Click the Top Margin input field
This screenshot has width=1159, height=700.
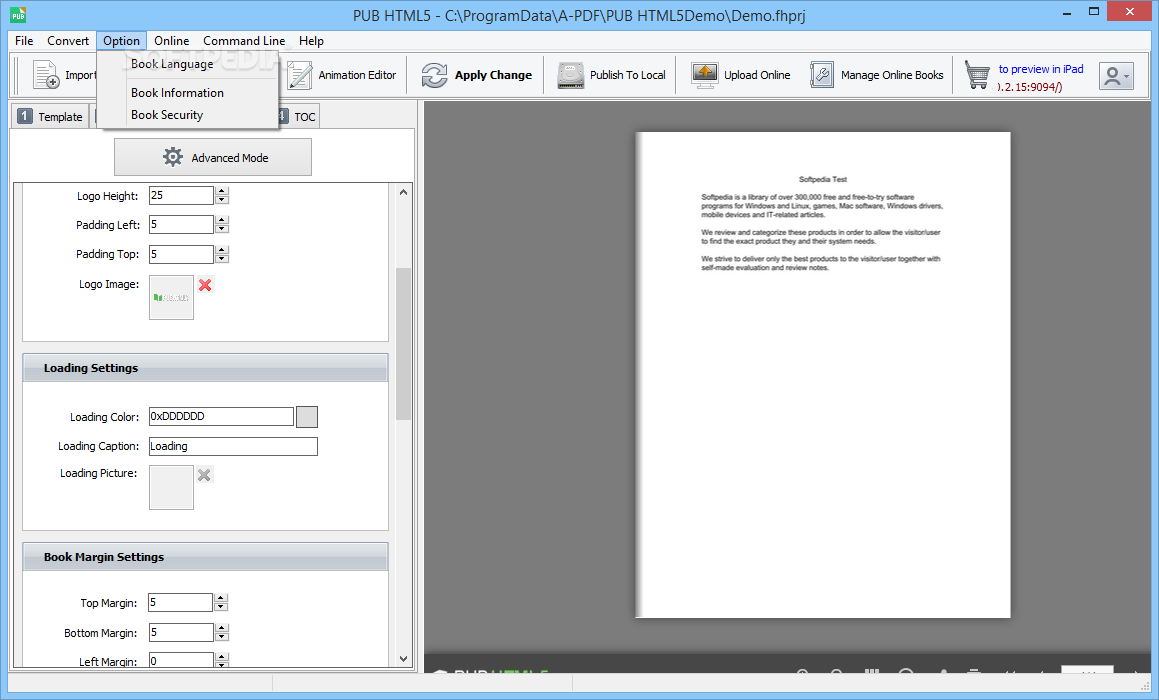point(180,602)
